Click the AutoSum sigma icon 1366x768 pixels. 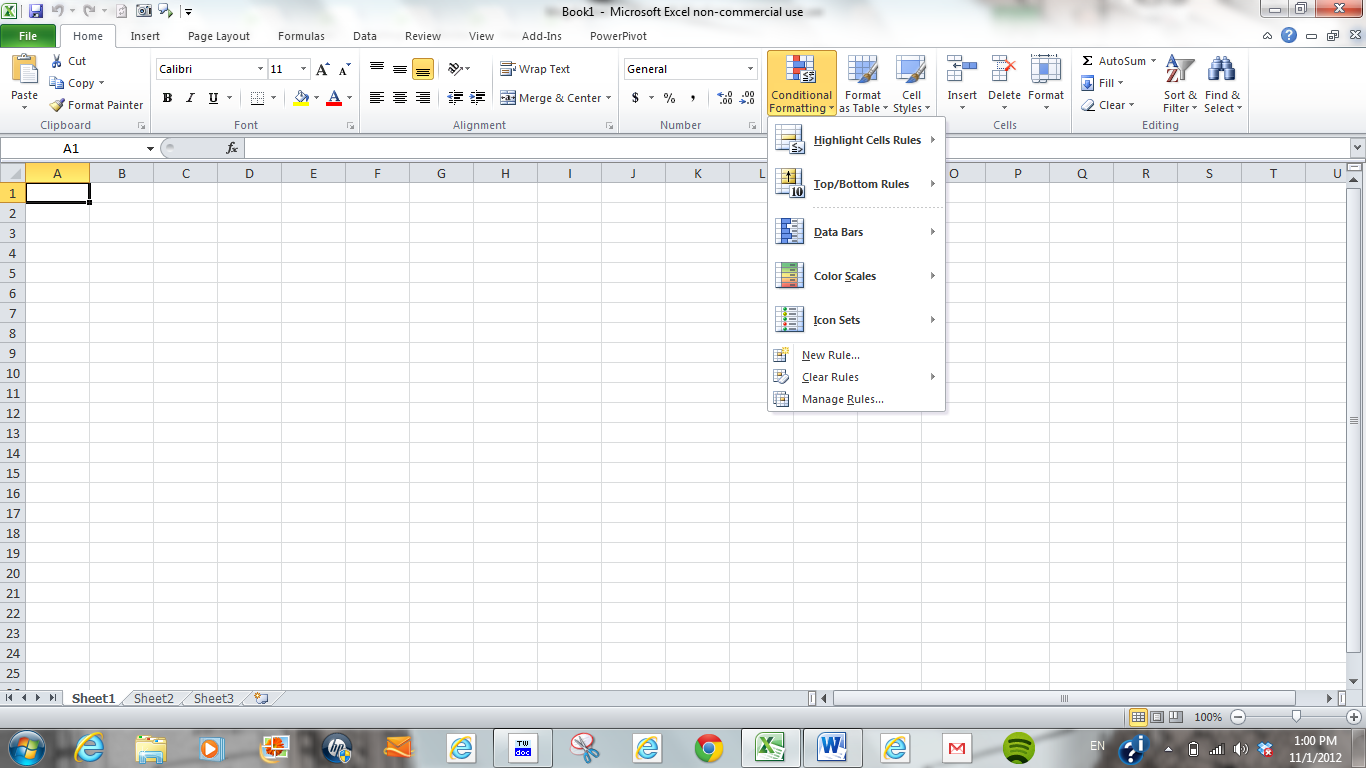(1088, 61)
